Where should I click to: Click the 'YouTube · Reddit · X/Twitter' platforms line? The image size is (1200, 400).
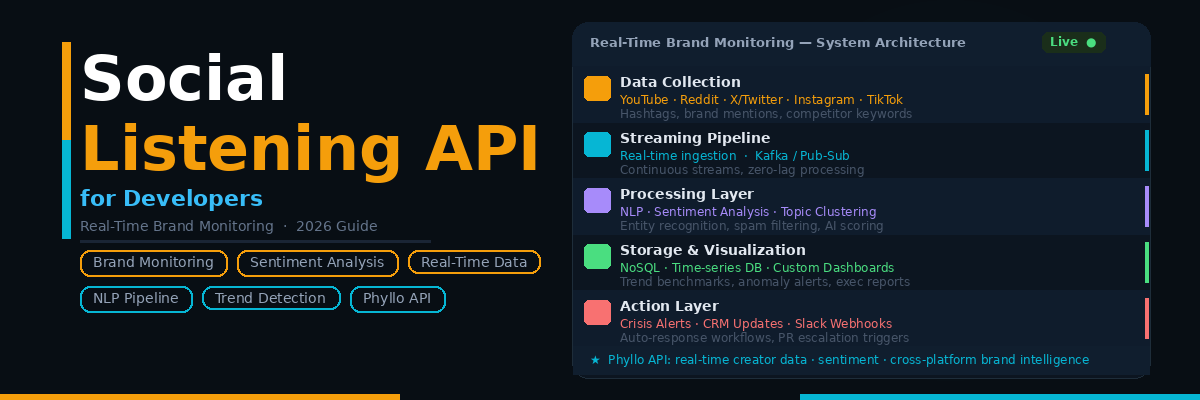[761, 100]
